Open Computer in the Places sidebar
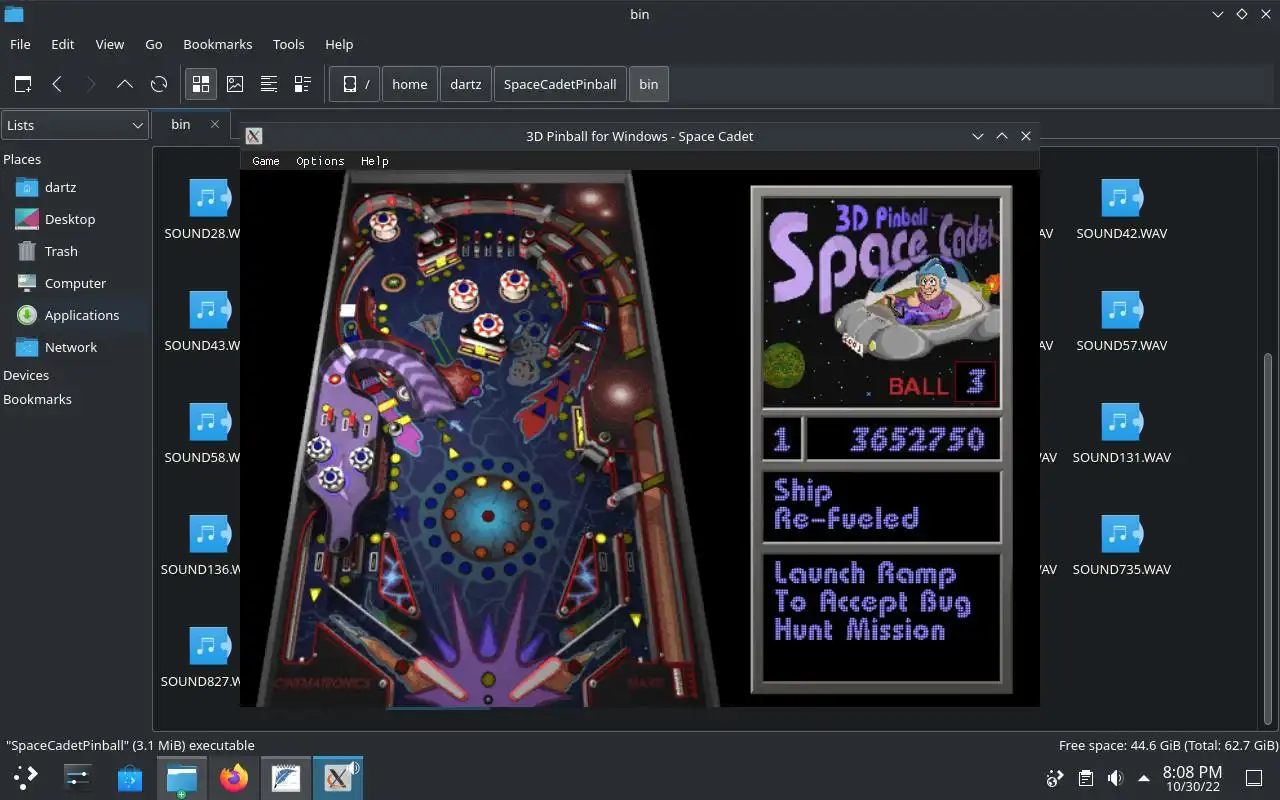This screenshot has height=800, width=1280. 75,283
